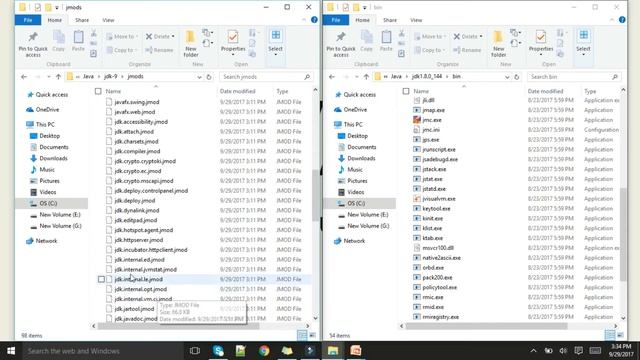The width and height of the screenshot is (640, 360).
Task: Select Downloads in jmods window sidebar
Action: pos(53,158)
